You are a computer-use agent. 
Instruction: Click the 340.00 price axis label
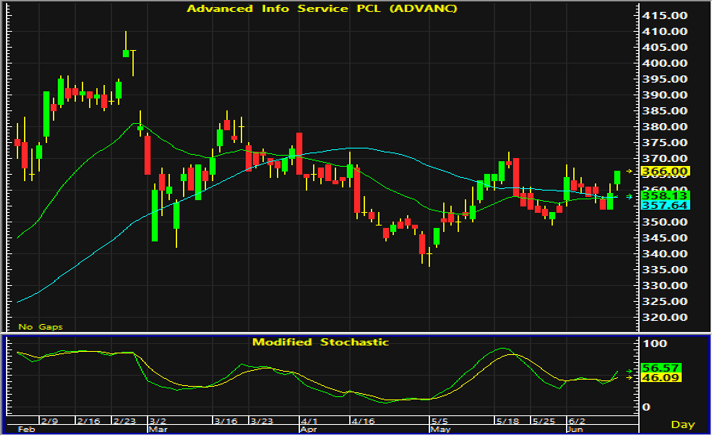(664, 254)
